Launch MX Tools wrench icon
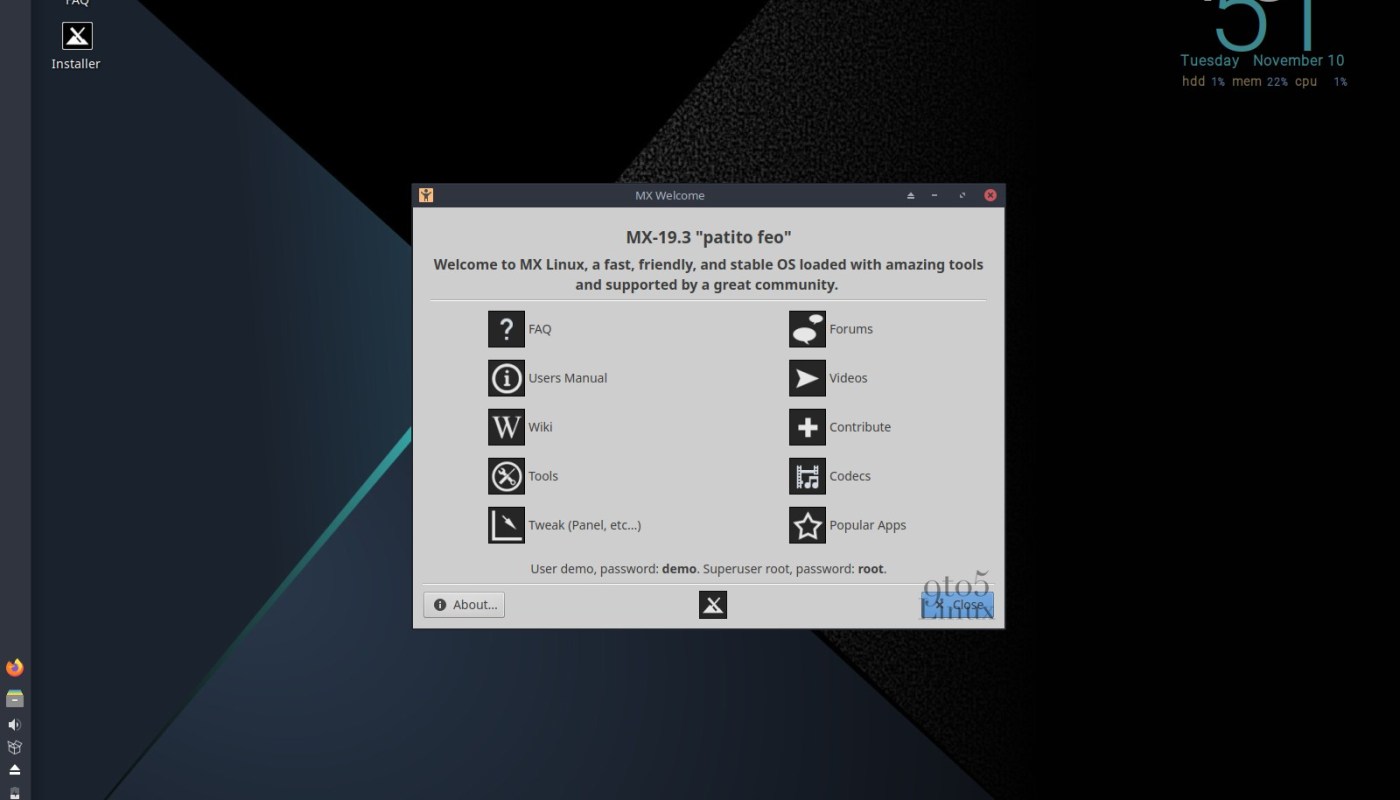Image resolution: width=1400 pixels, height=800 pixels. pos(506,476)
